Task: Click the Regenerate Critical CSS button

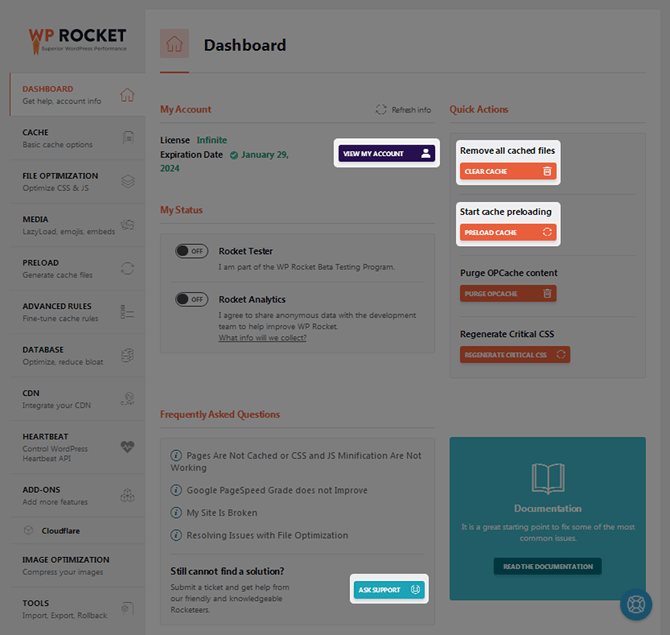Action: click(x=515, y=354)
